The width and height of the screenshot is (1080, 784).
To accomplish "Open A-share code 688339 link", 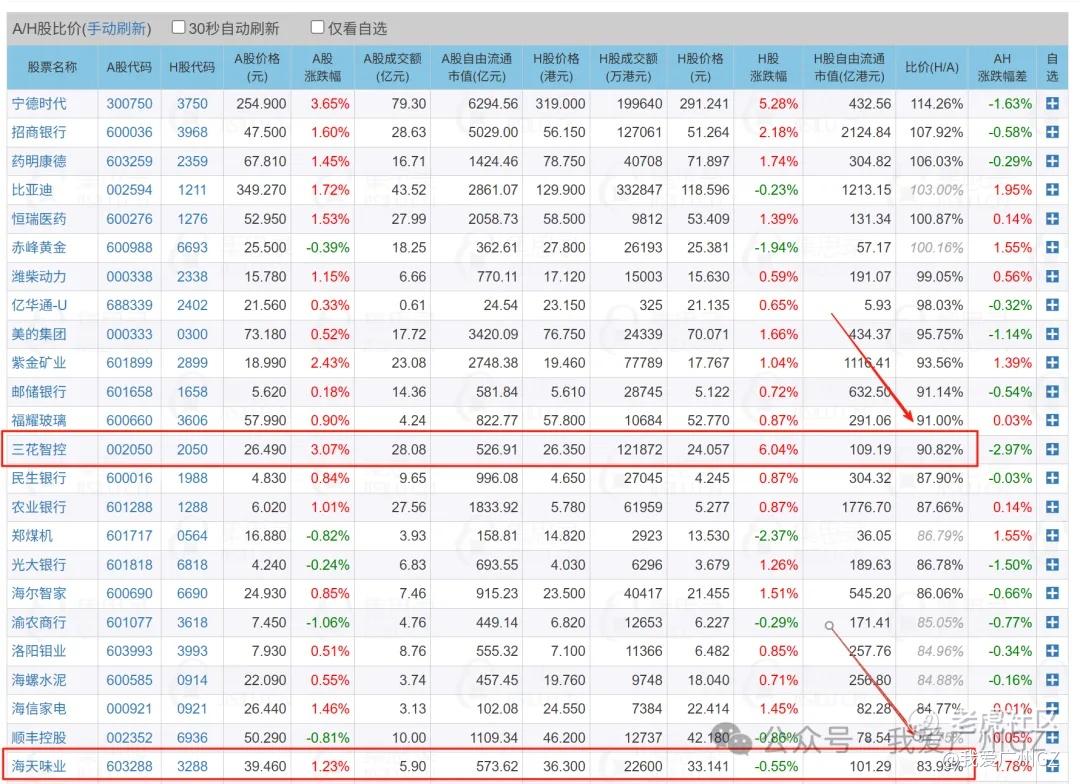I will pos(129,305).
